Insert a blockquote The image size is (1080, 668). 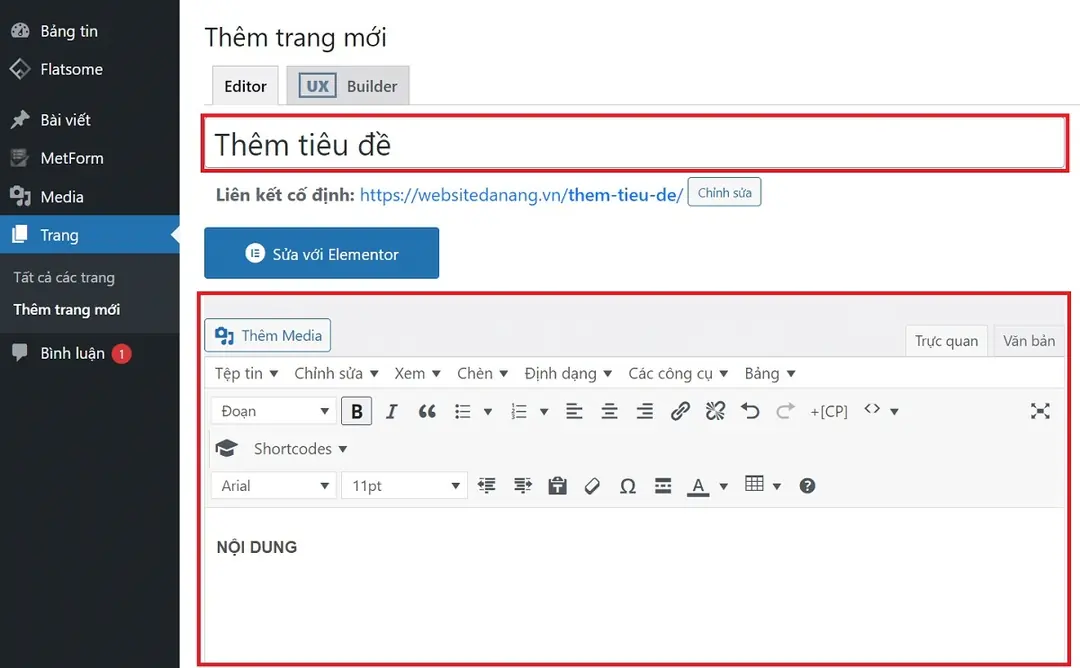427,410
